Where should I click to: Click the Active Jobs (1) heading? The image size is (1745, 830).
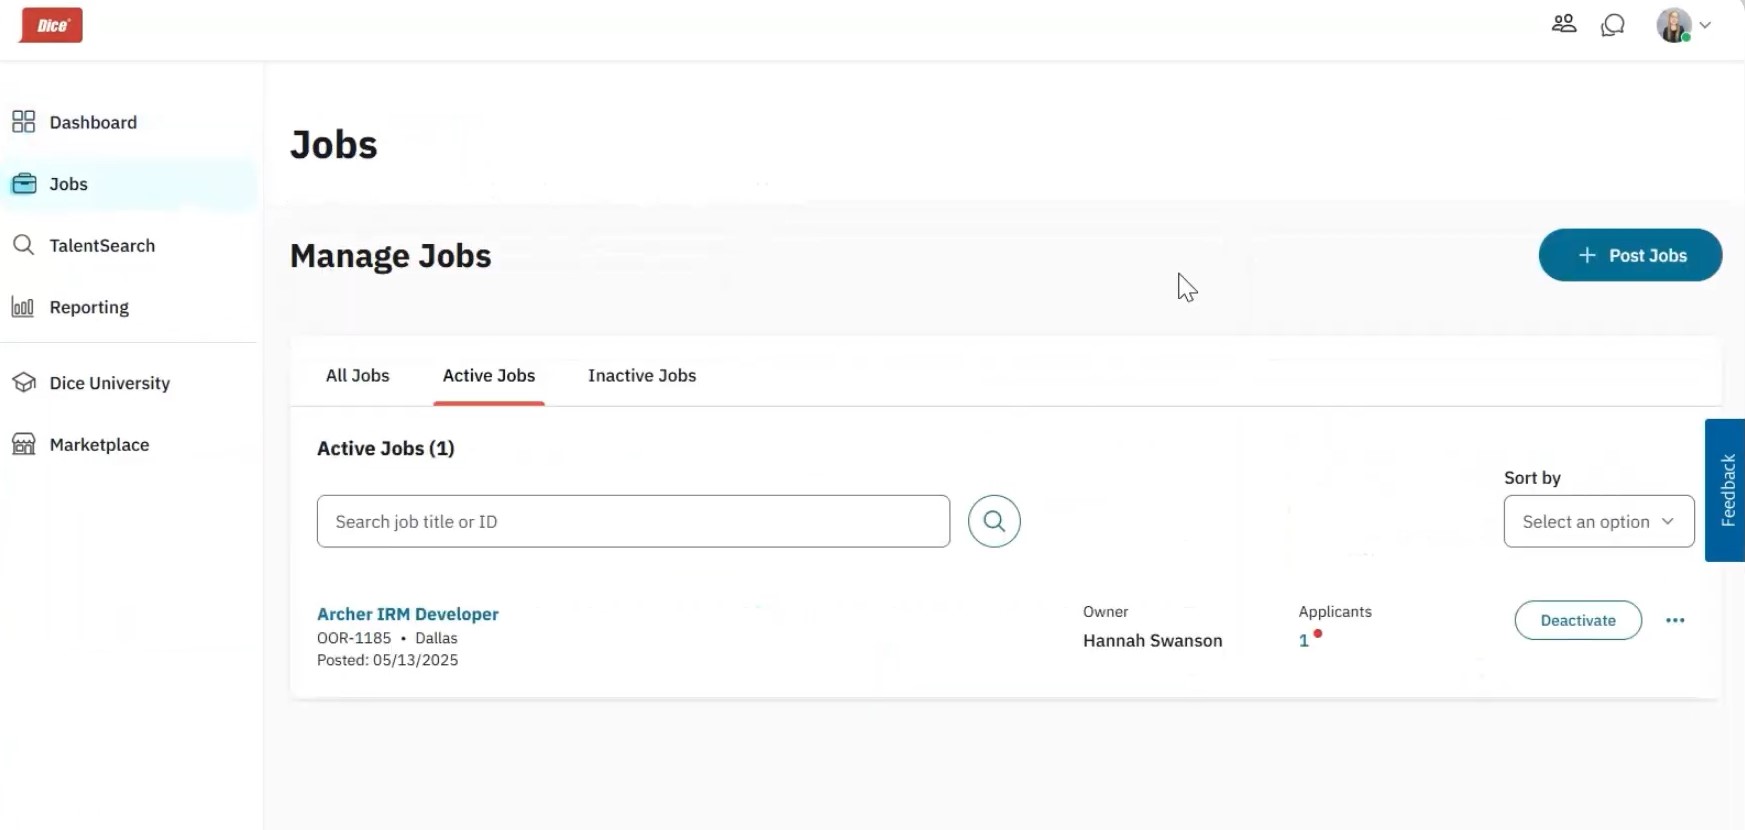386,448
